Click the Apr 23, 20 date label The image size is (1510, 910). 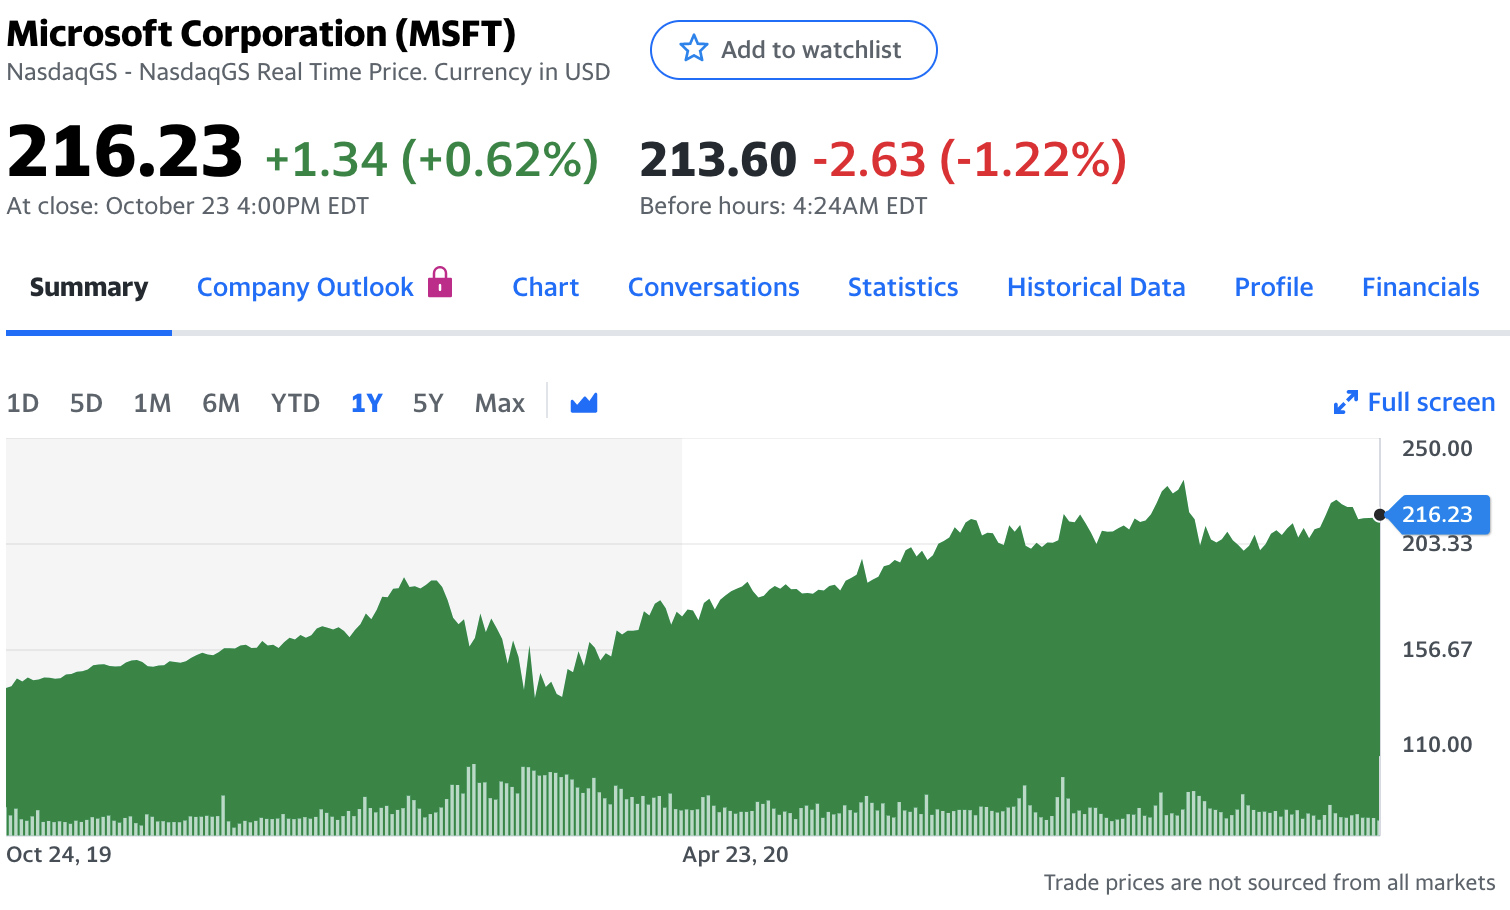(x=735, y=855)
